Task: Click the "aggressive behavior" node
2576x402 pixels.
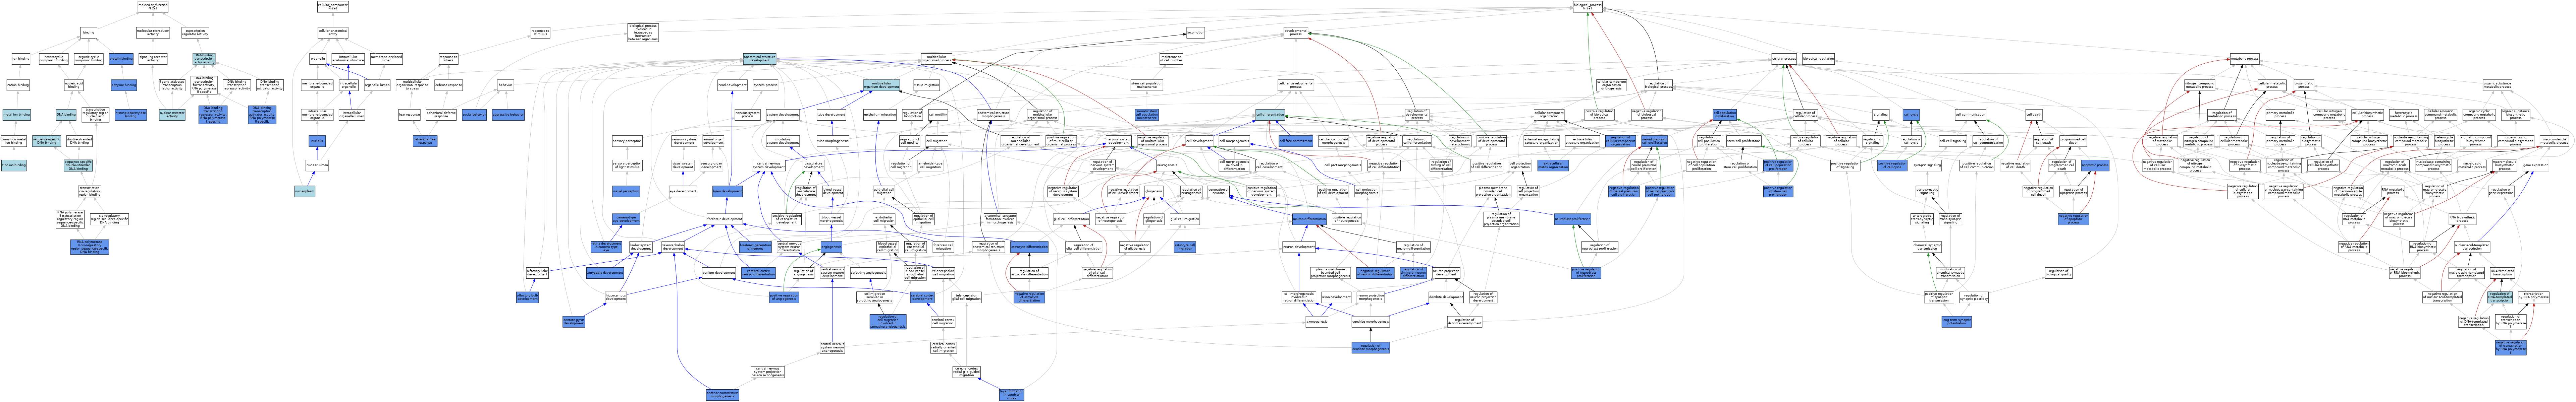Action: pyautogui.click(x=508, y=115)
